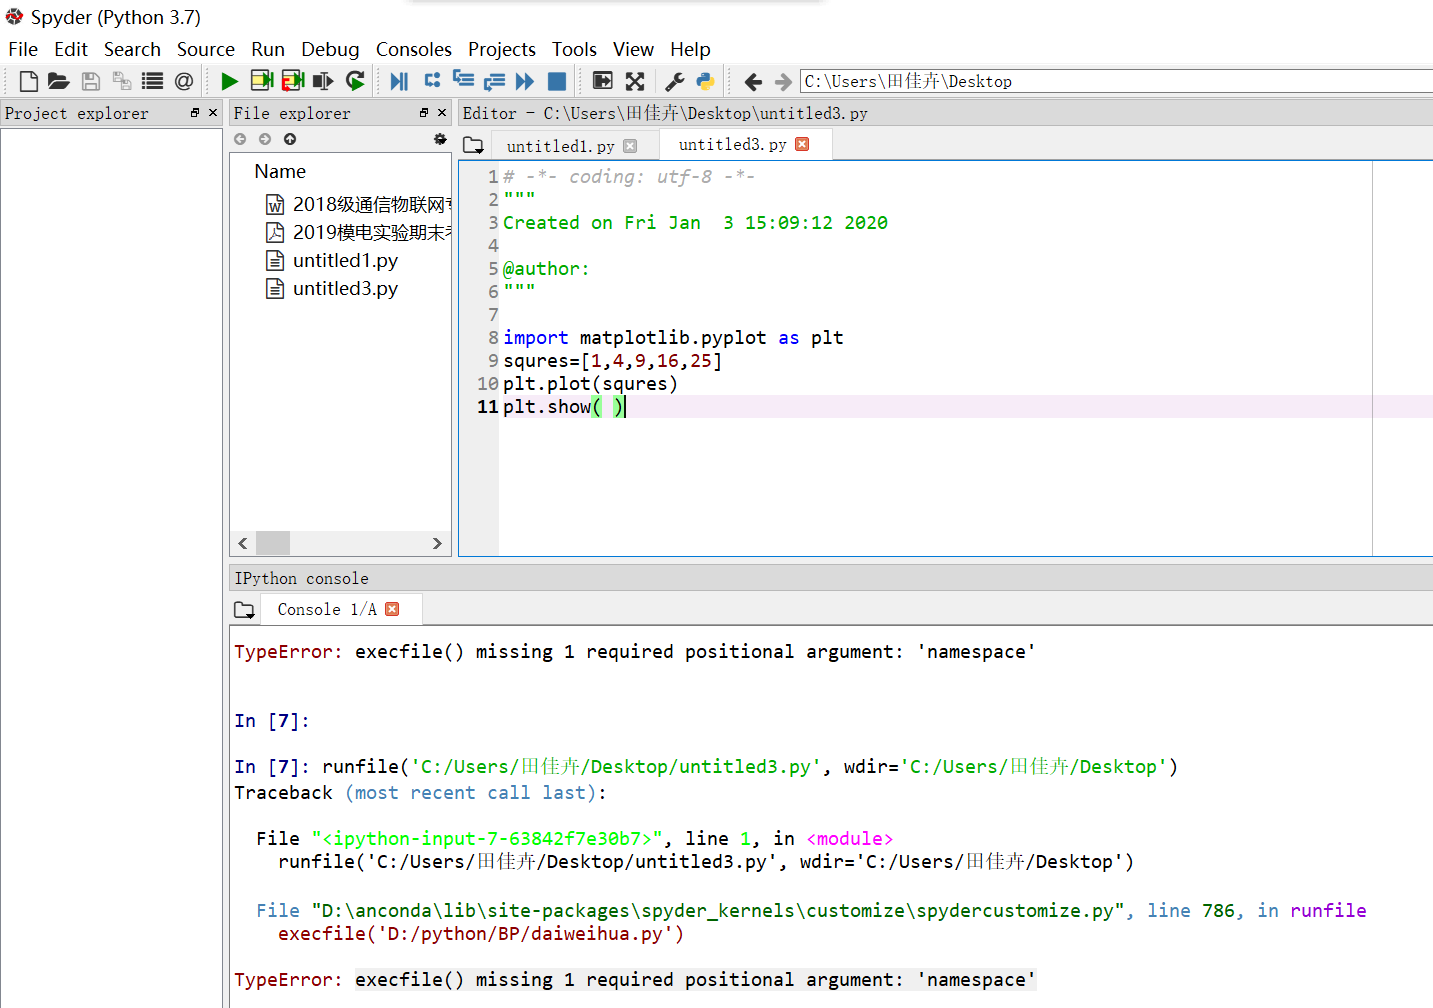
Task: Save the current file via floppy icon
Action: coord(91,81)
